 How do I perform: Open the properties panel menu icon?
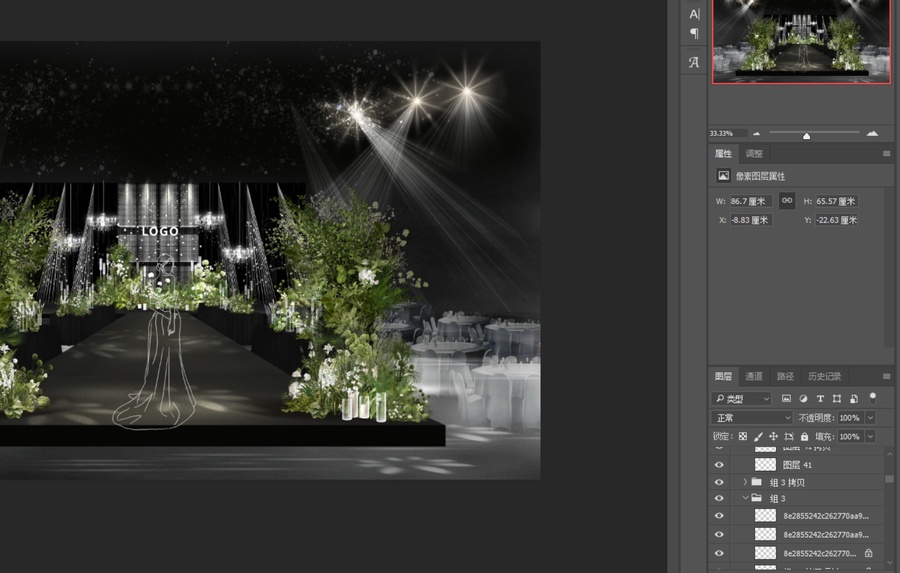coord(886,153)
